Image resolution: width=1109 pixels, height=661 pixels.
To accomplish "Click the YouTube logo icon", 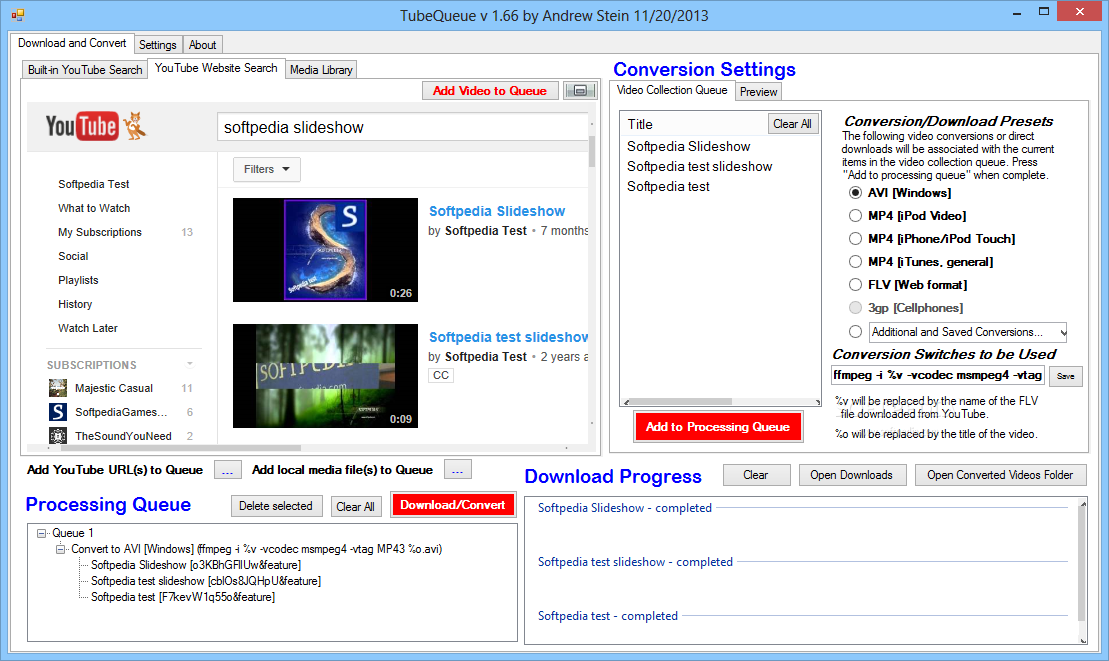I will 96,127.
